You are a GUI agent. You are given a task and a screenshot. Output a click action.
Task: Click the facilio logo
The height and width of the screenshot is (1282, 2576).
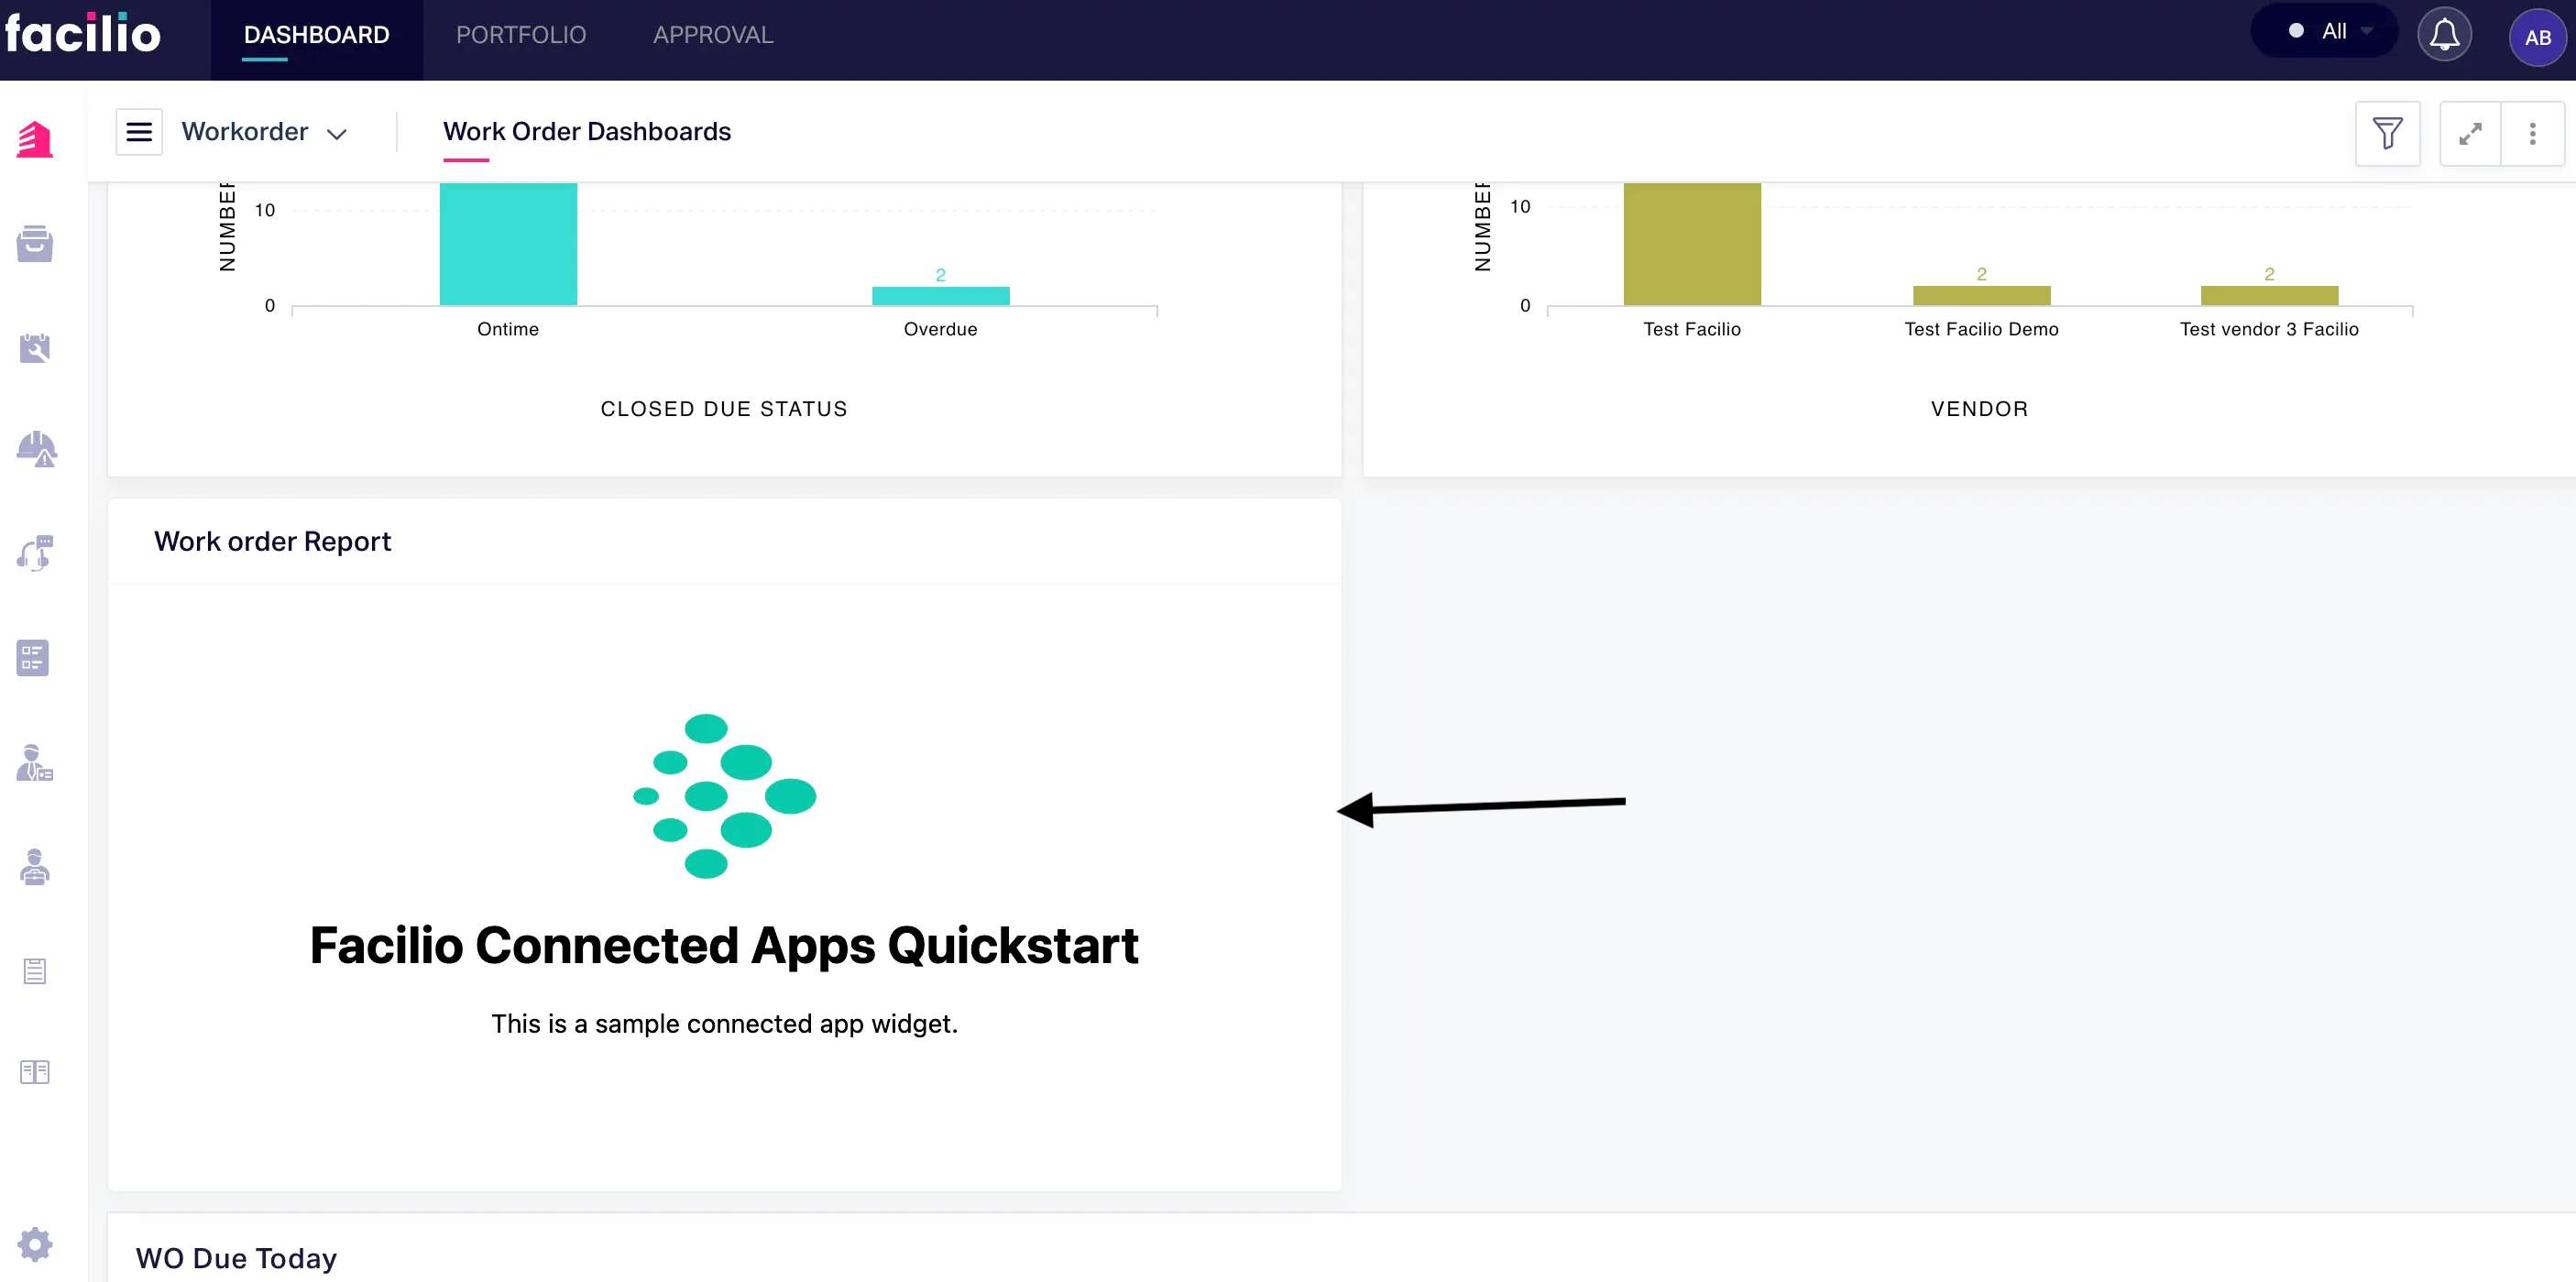click(x=82, y=34)
